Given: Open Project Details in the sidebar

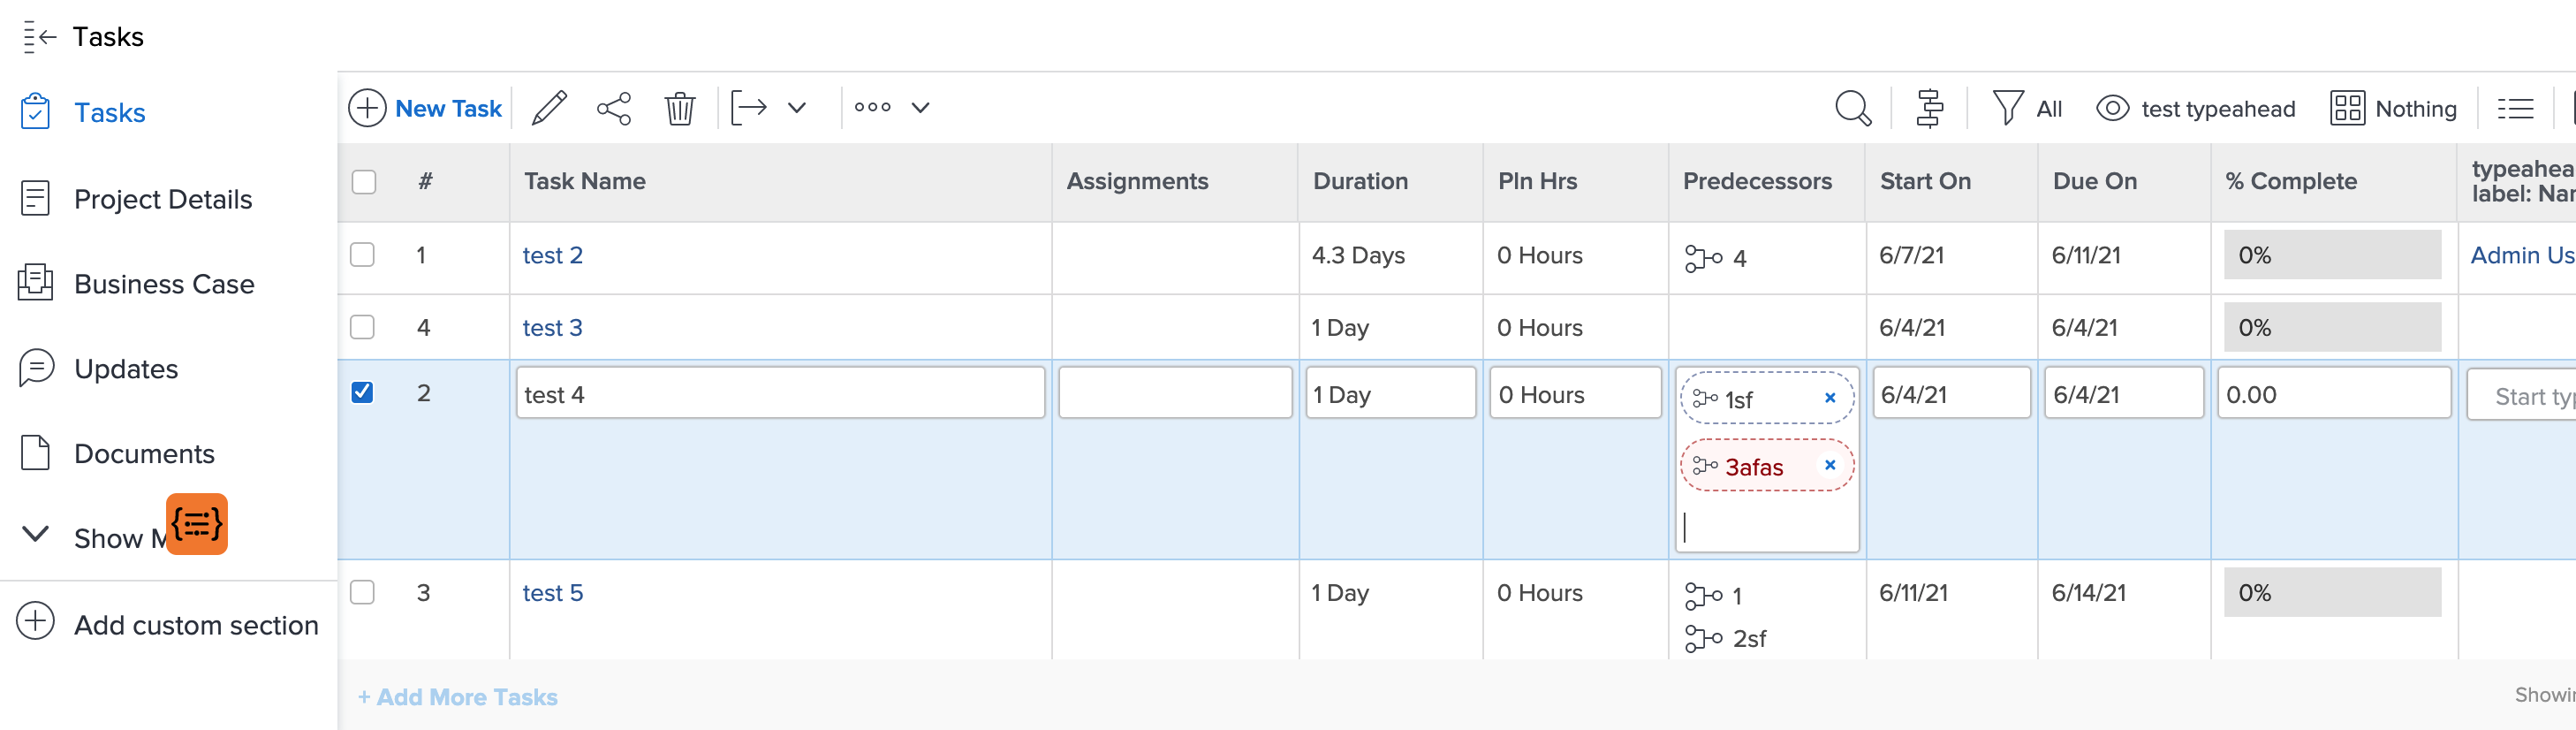Looking at the screenshot, I should click(163, 199).
